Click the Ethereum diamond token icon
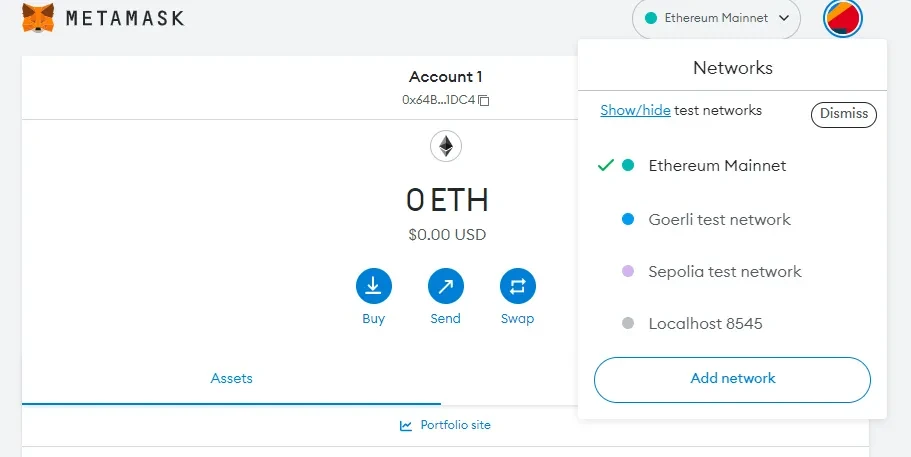Image resolution: width=911 pixels, height=457 pixels. (446, 146)
